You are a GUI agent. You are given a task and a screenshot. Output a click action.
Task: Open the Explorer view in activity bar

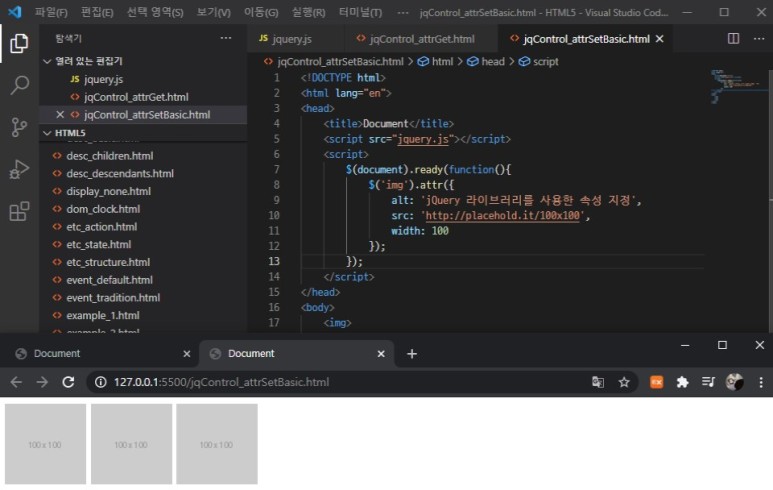coord(19,43)
